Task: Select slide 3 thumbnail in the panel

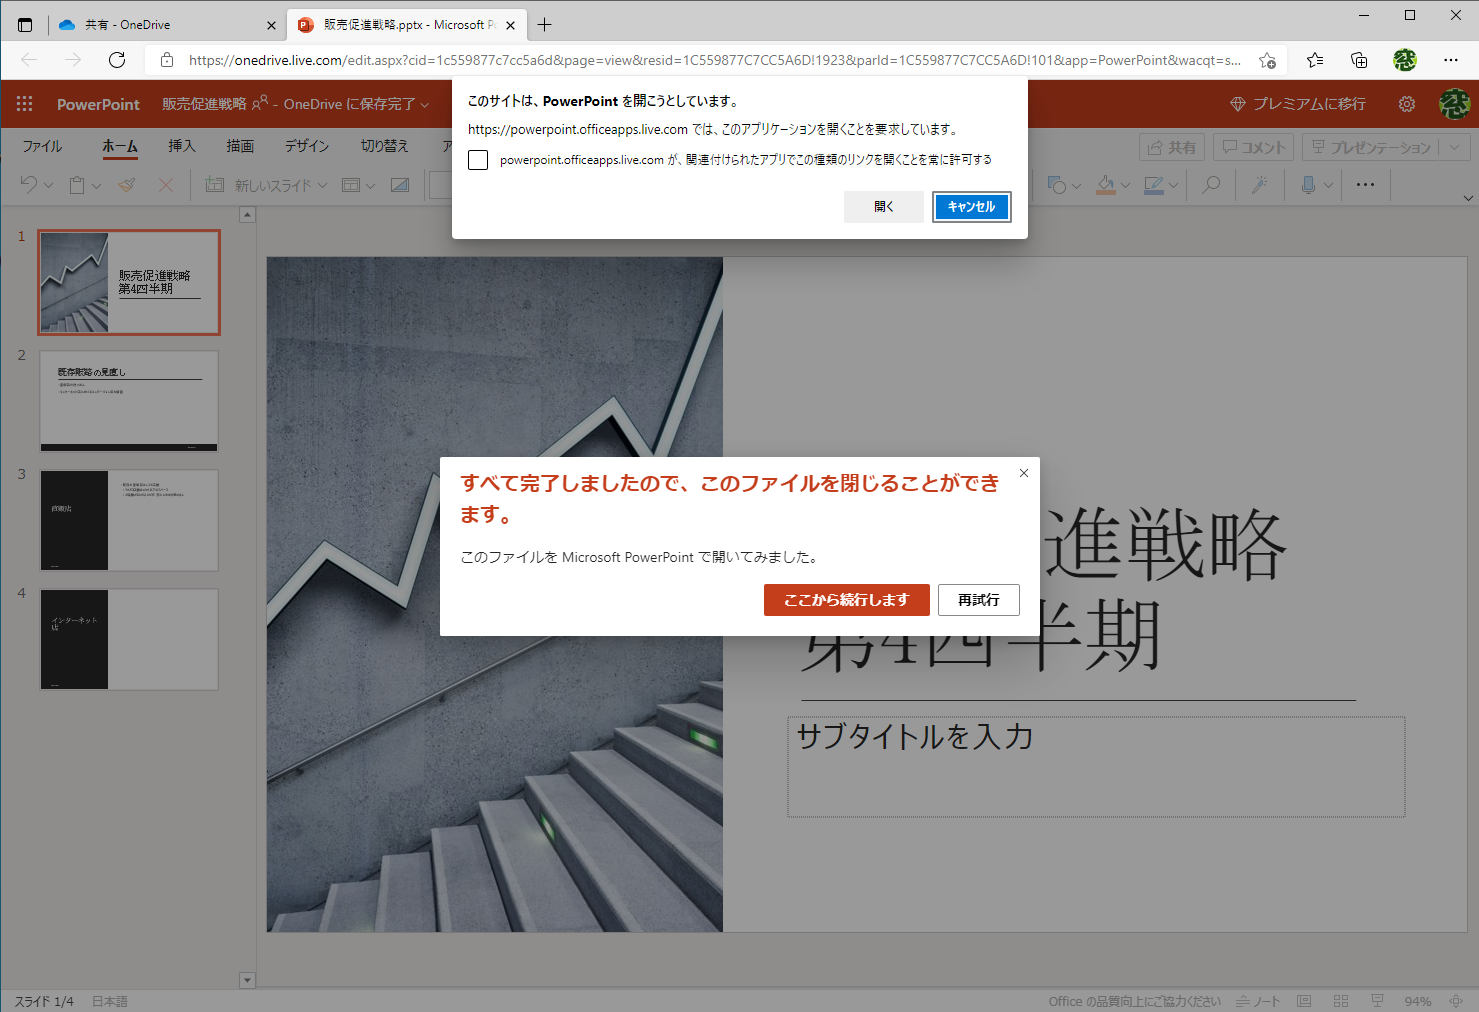Action: click(x=128, y=520)
